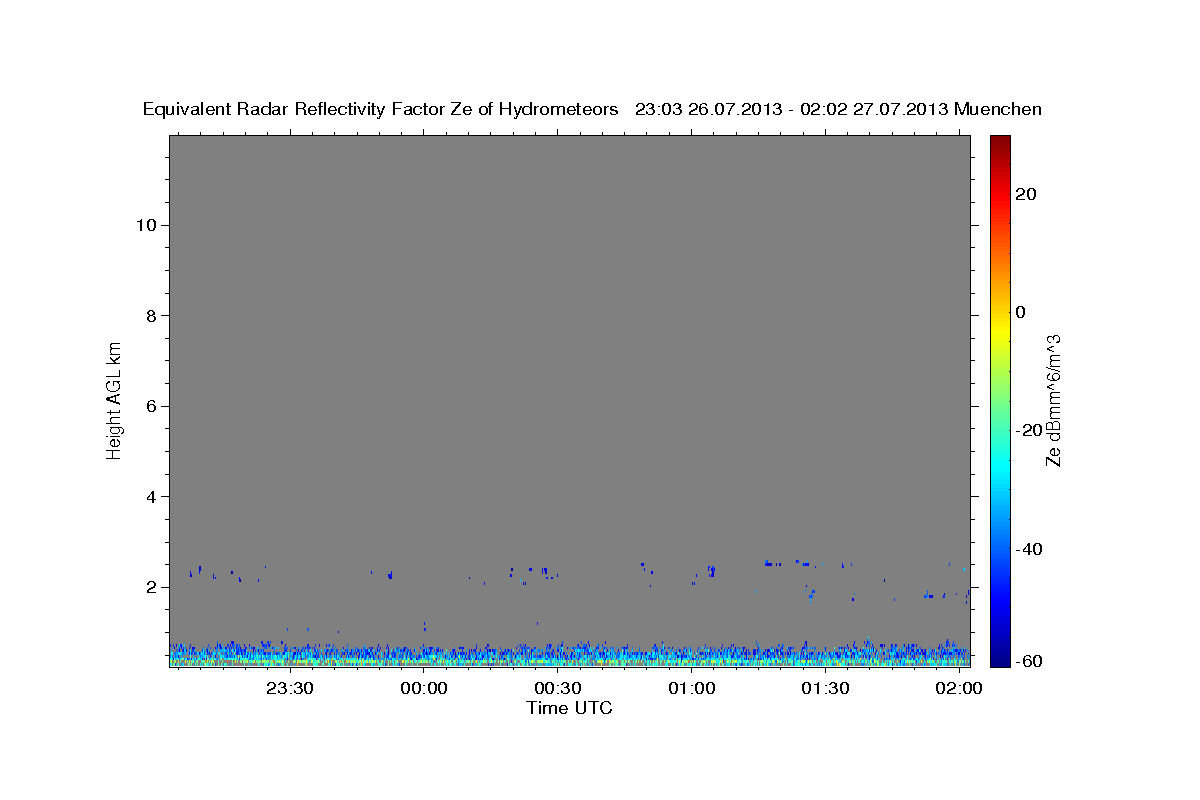The width and height of the screenshot is (1200, 800).
Task: Click the 00:30 time tick label
Action: point(557,689)
